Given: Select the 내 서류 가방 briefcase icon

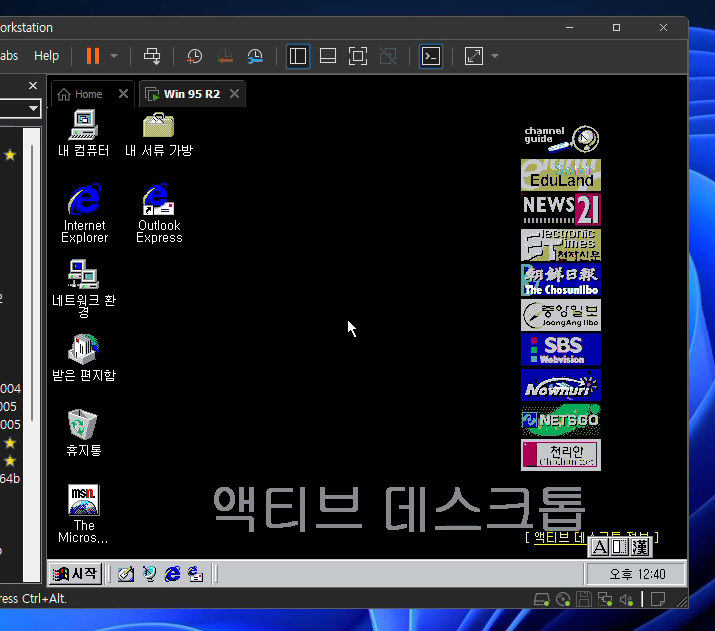Looking at the screenshot, I should (159, 134).
